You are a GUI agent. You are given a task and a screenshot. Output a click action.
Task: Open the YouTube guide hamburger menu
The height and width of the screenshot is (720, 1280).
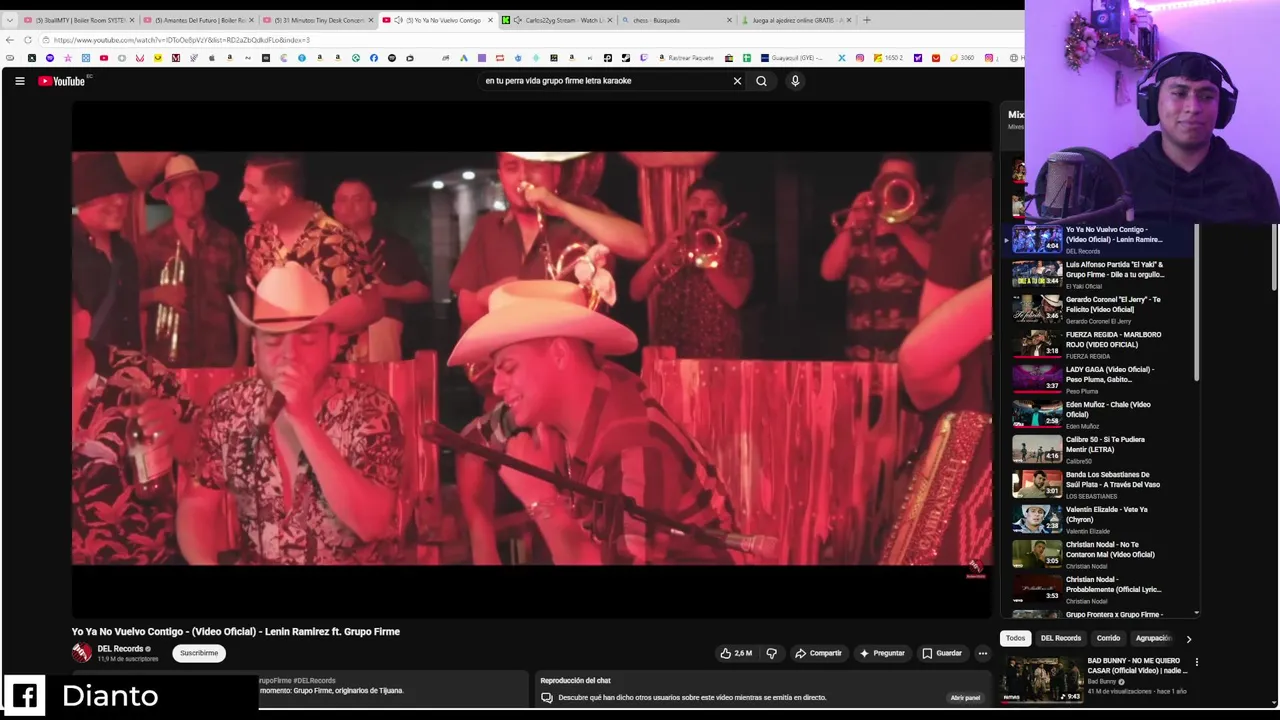coord(19,81)
